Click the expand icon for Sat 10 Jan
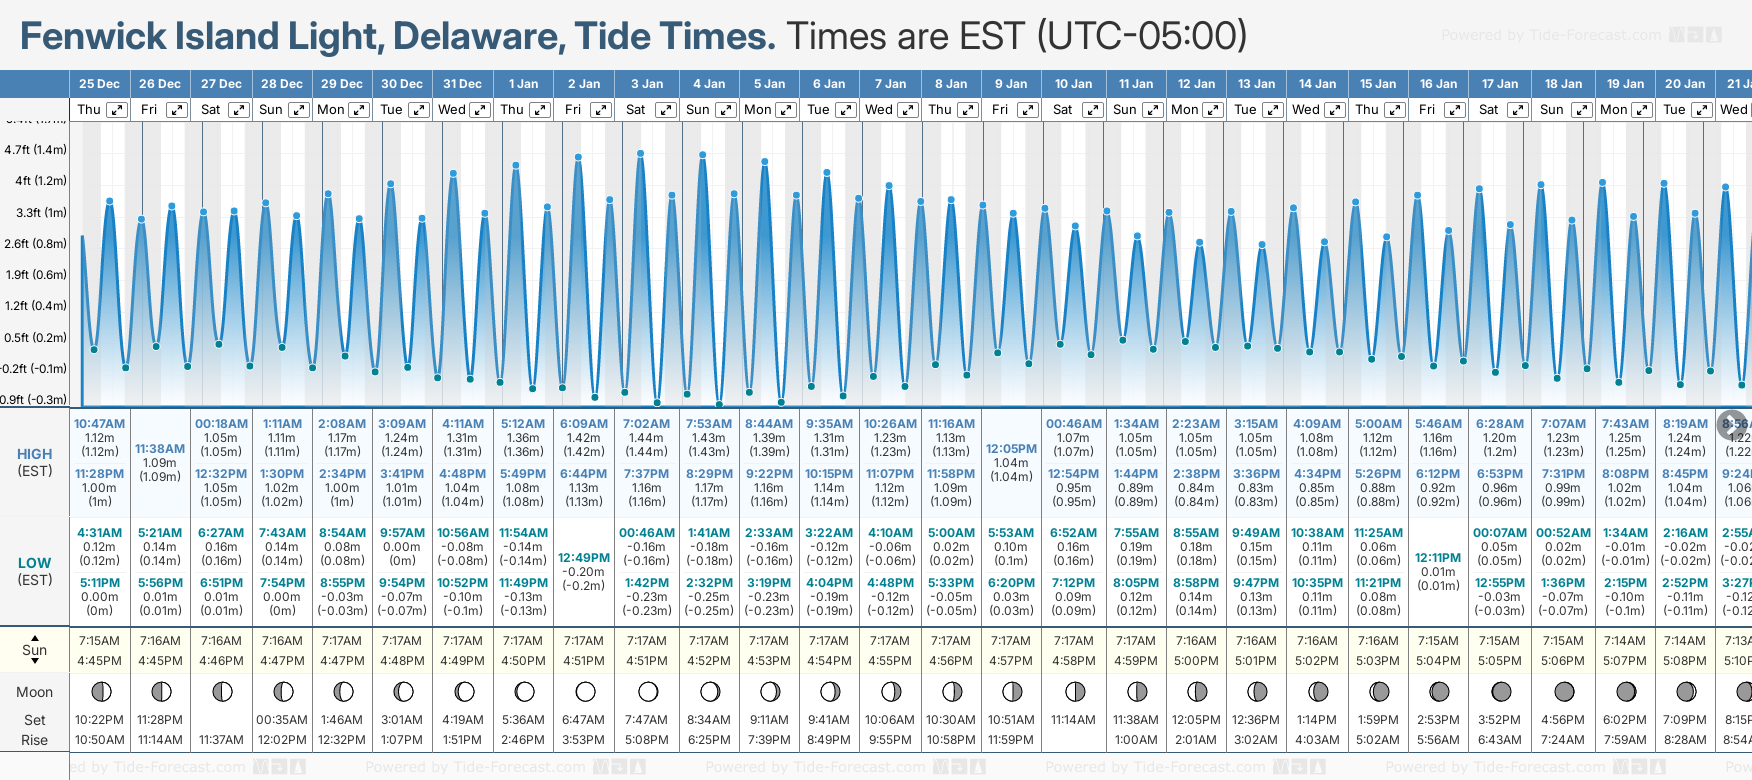The width and height of the screenshot is (1752, 780). pos(1092,110)
